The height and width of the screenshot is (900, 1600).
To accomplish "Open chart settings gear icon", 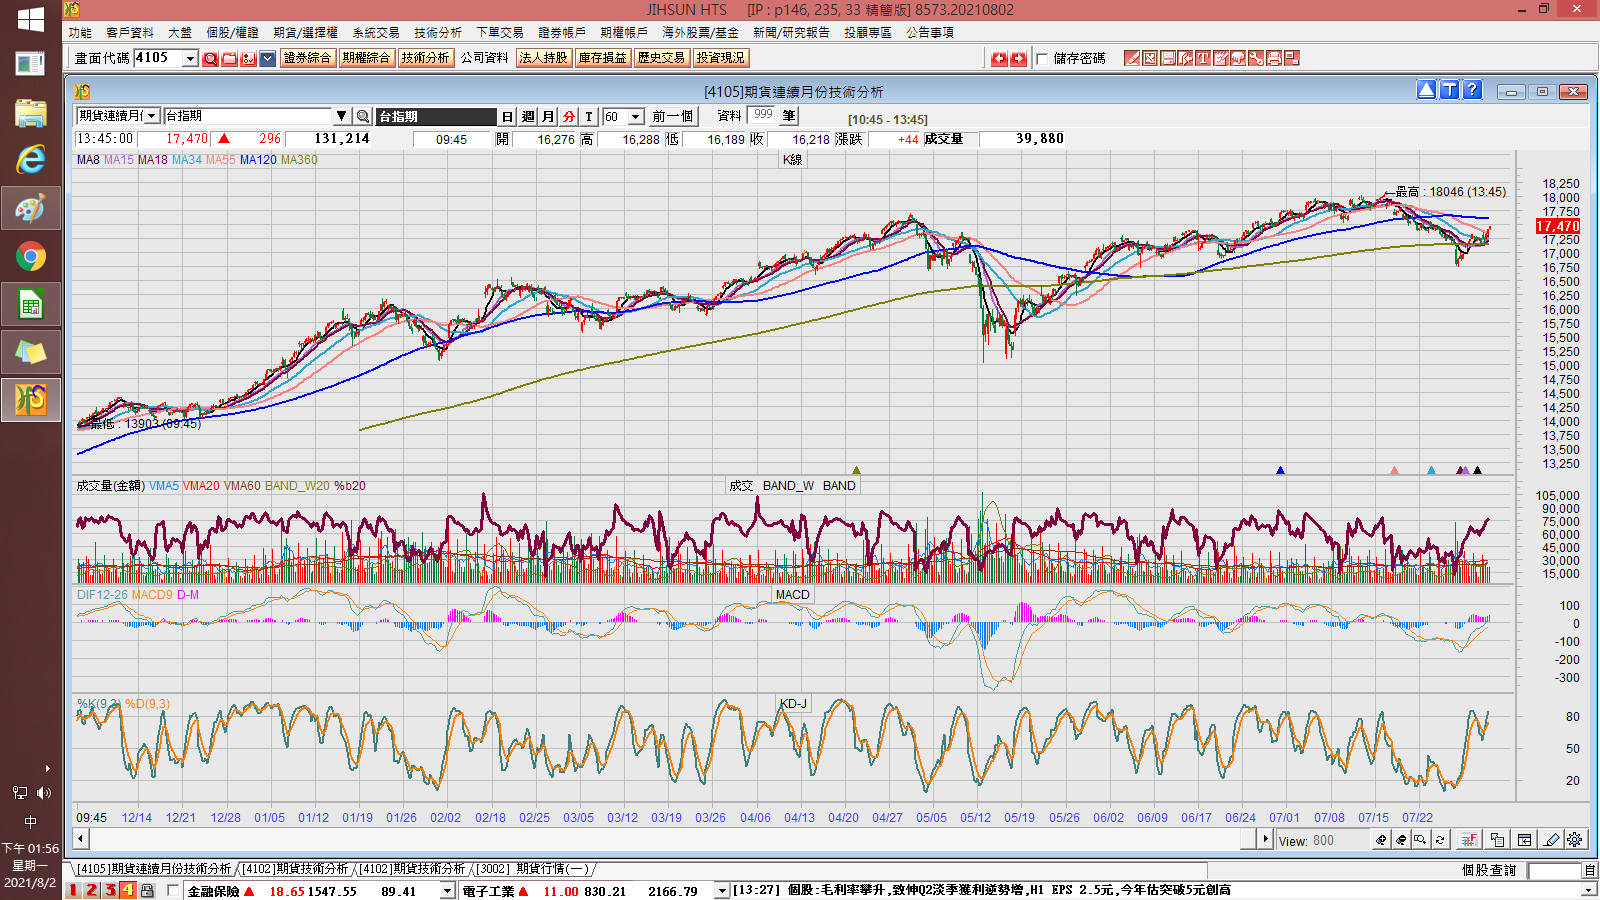I will (1575, 840).
